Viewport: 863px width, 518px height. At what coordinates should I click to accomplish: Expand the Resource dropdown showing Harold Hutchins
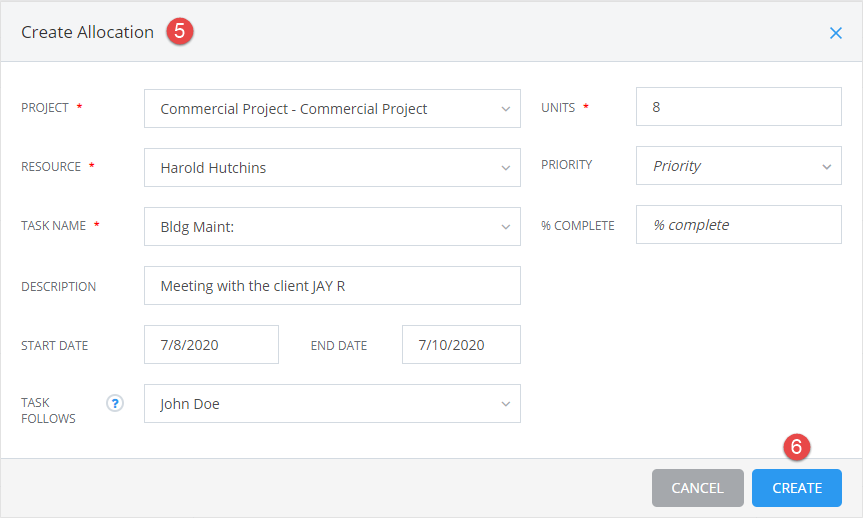[x=332, y=167]
